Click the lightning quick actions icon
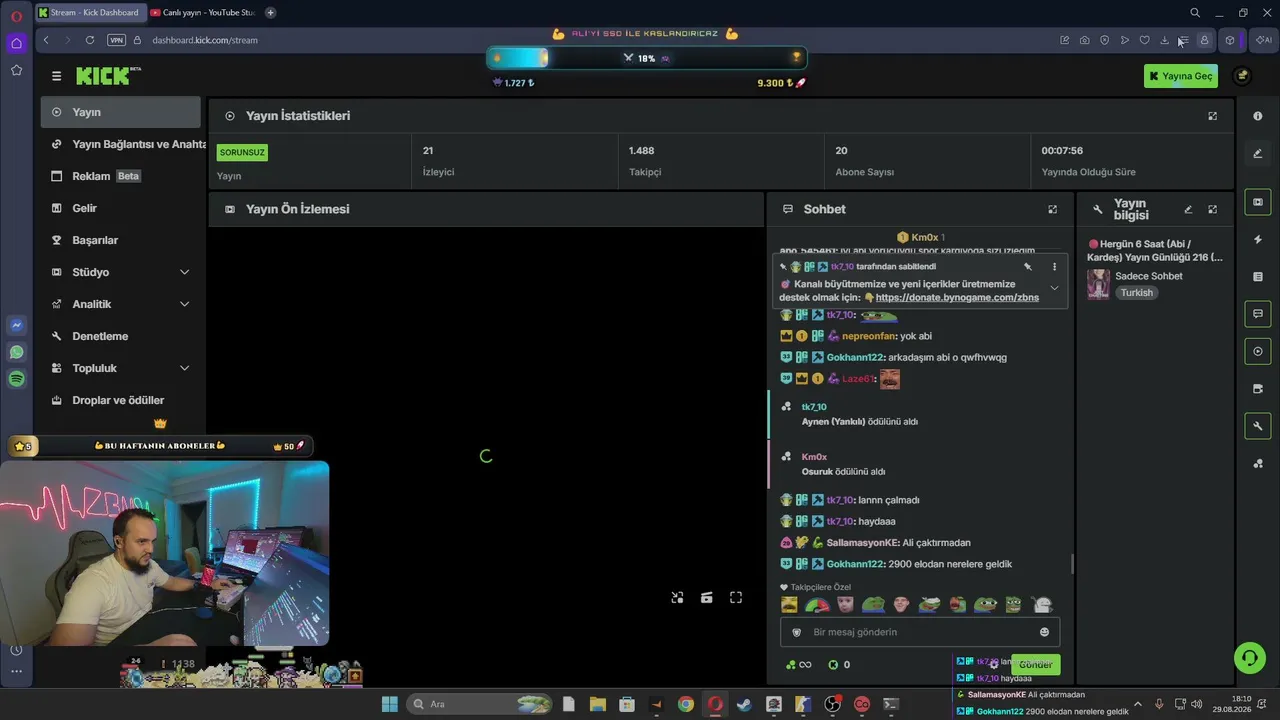This screenshot has width=1280, height=720. [x=1258, y=240]
